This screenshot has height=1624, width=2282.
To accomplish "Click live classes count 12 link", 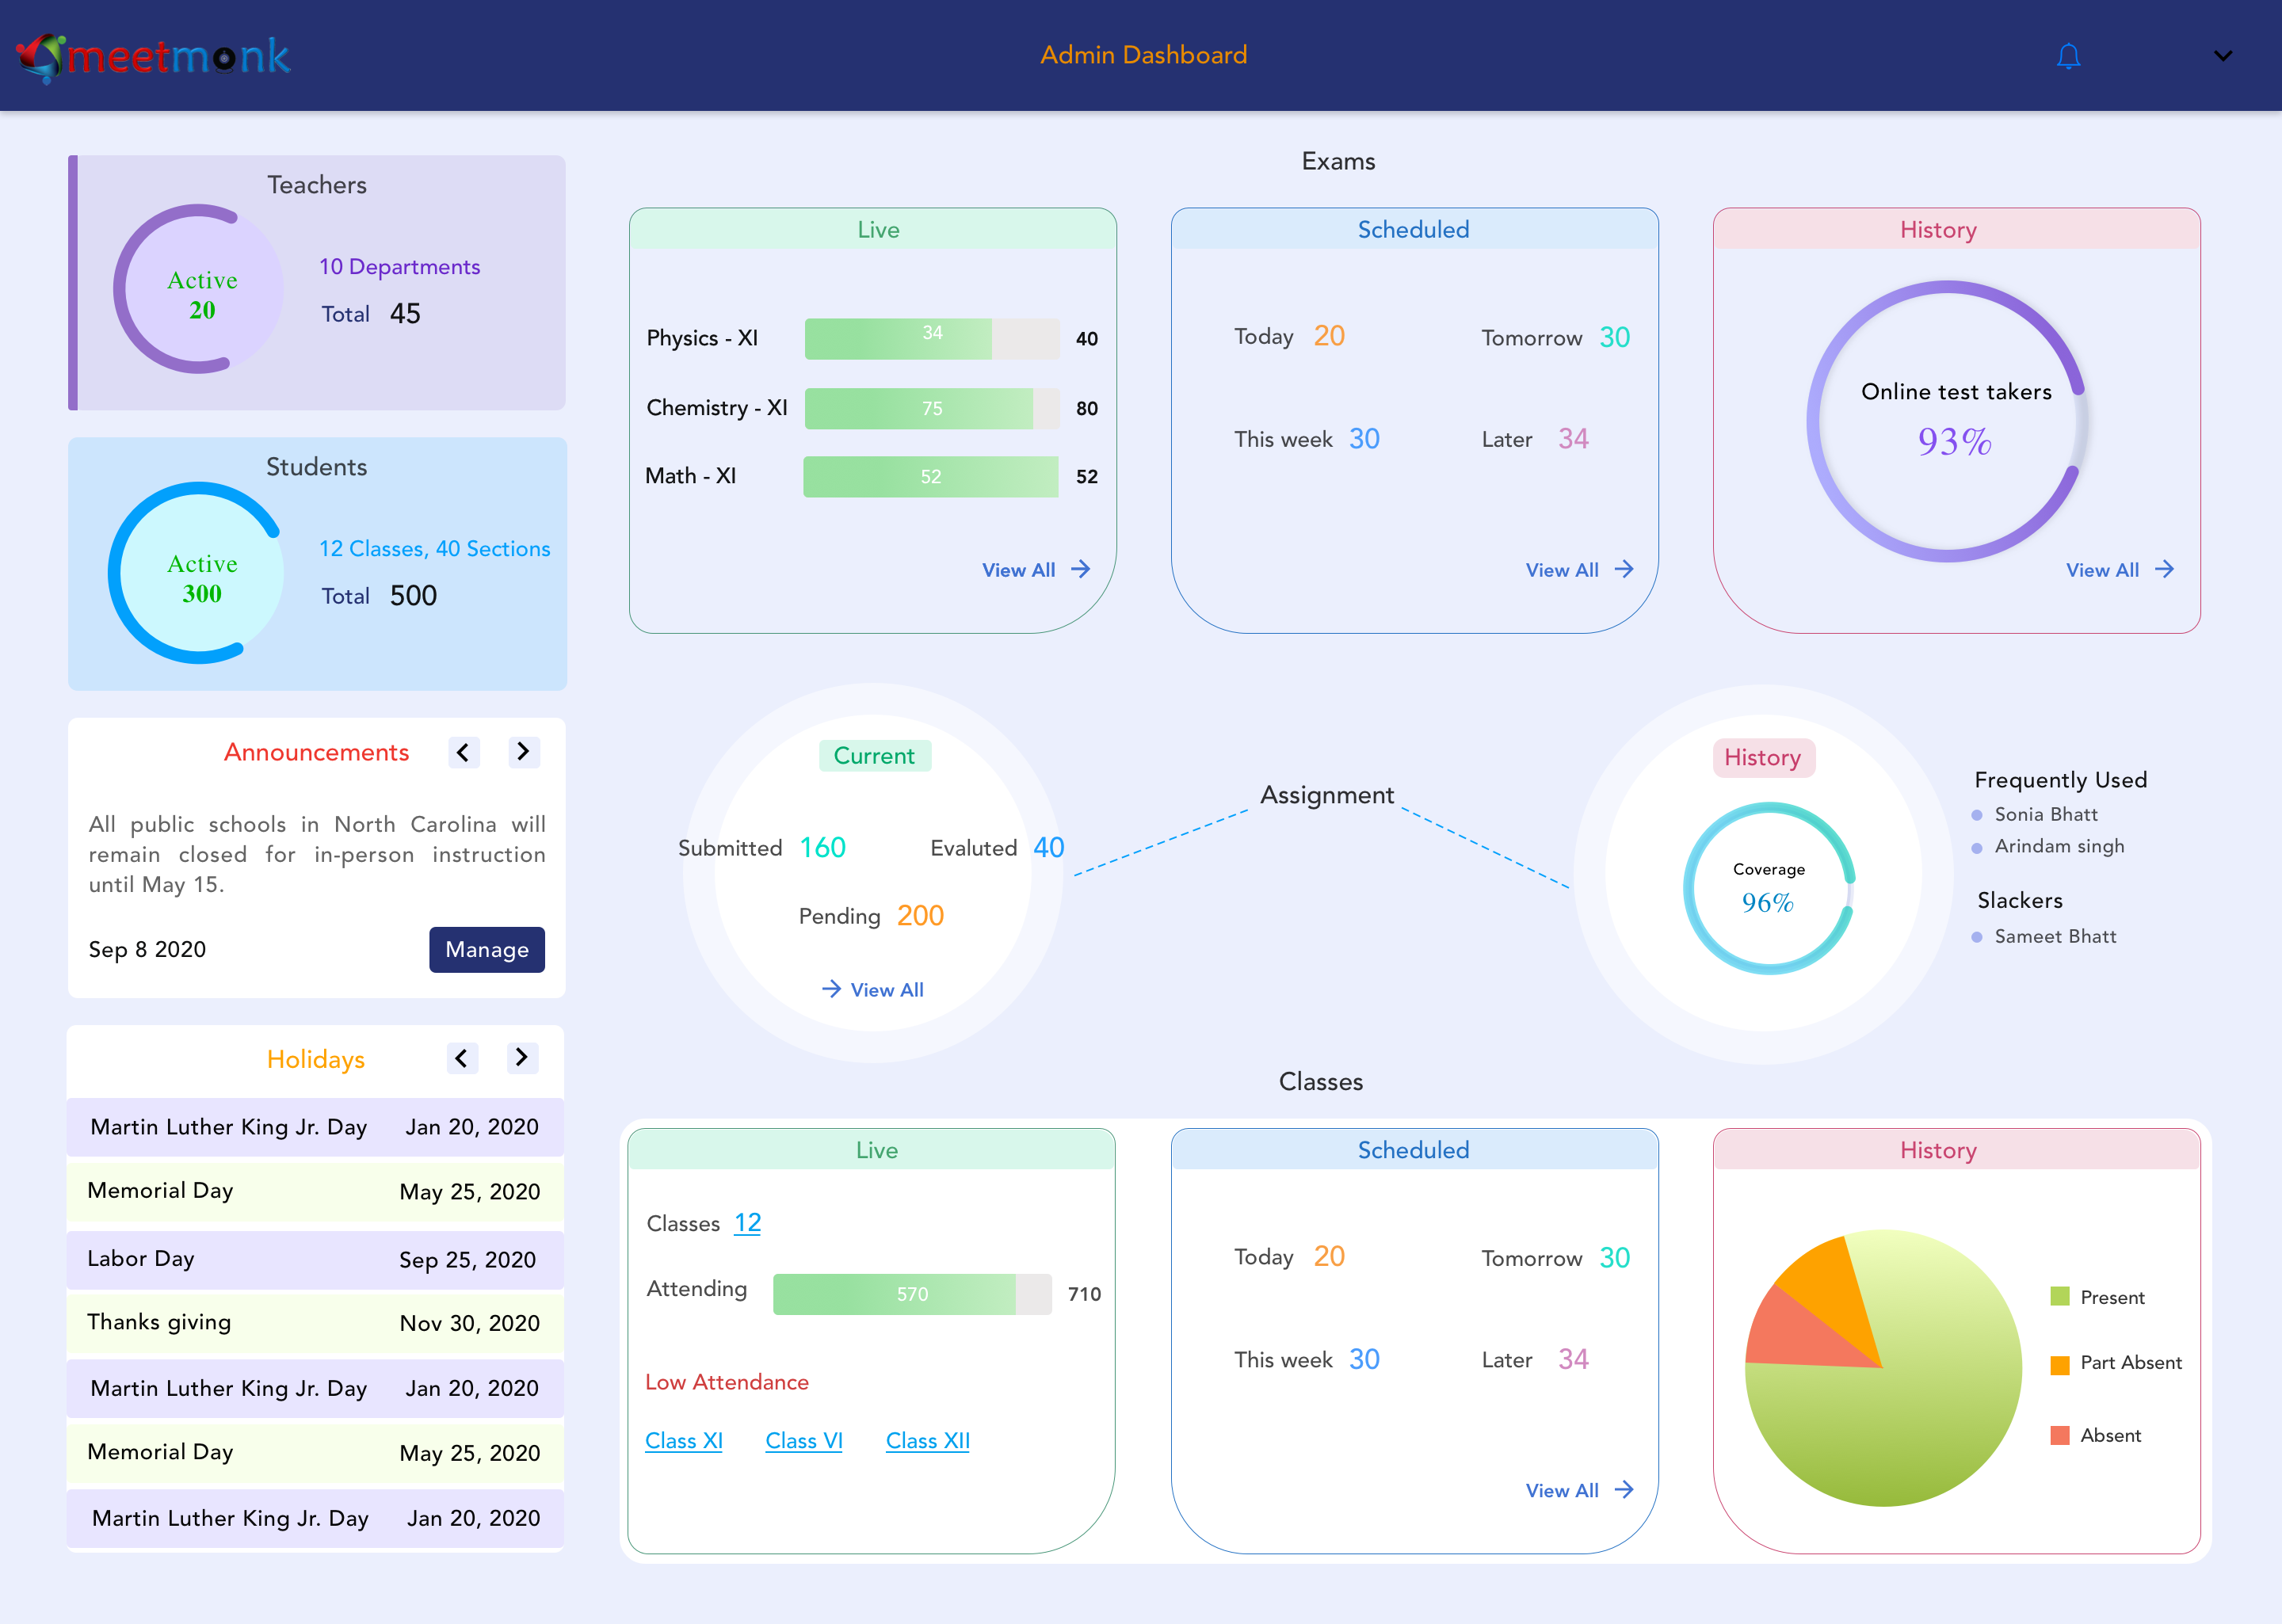I will coord(747,1223).
